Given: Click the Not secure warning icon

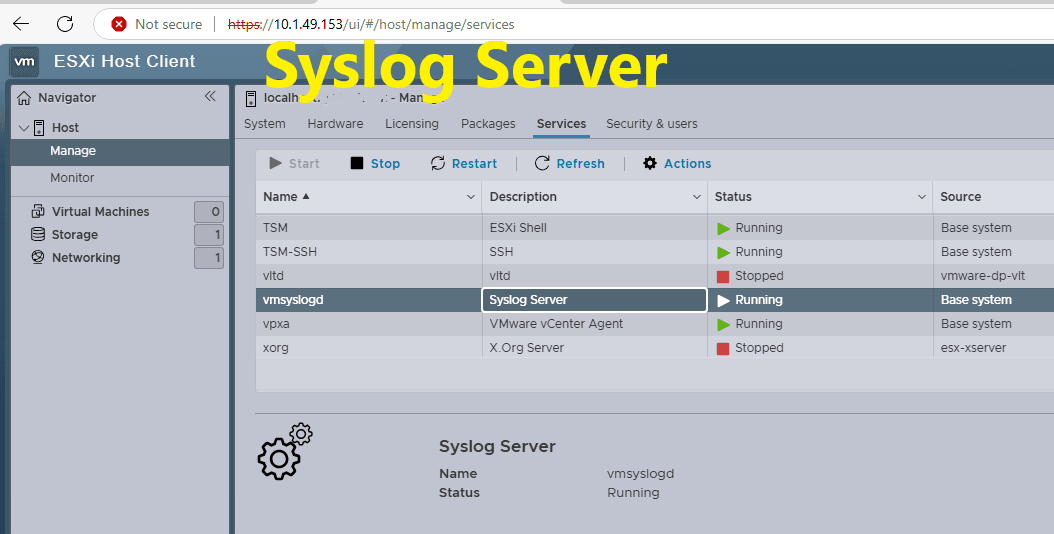Looking at the screenshot, I should 119,24.
